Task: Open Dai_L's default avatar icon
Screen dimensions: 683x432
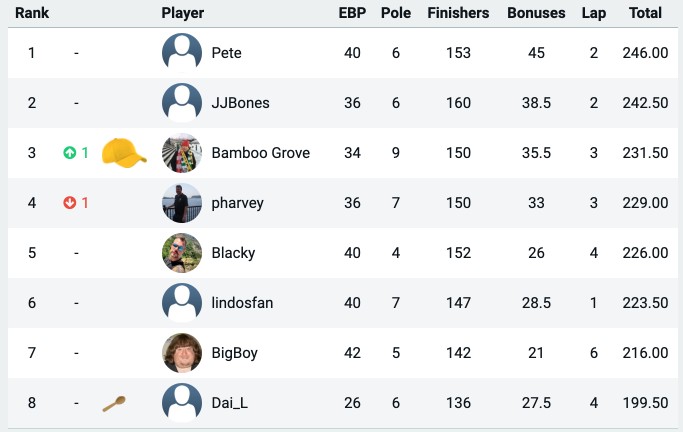Action: (x=182, y=403)
